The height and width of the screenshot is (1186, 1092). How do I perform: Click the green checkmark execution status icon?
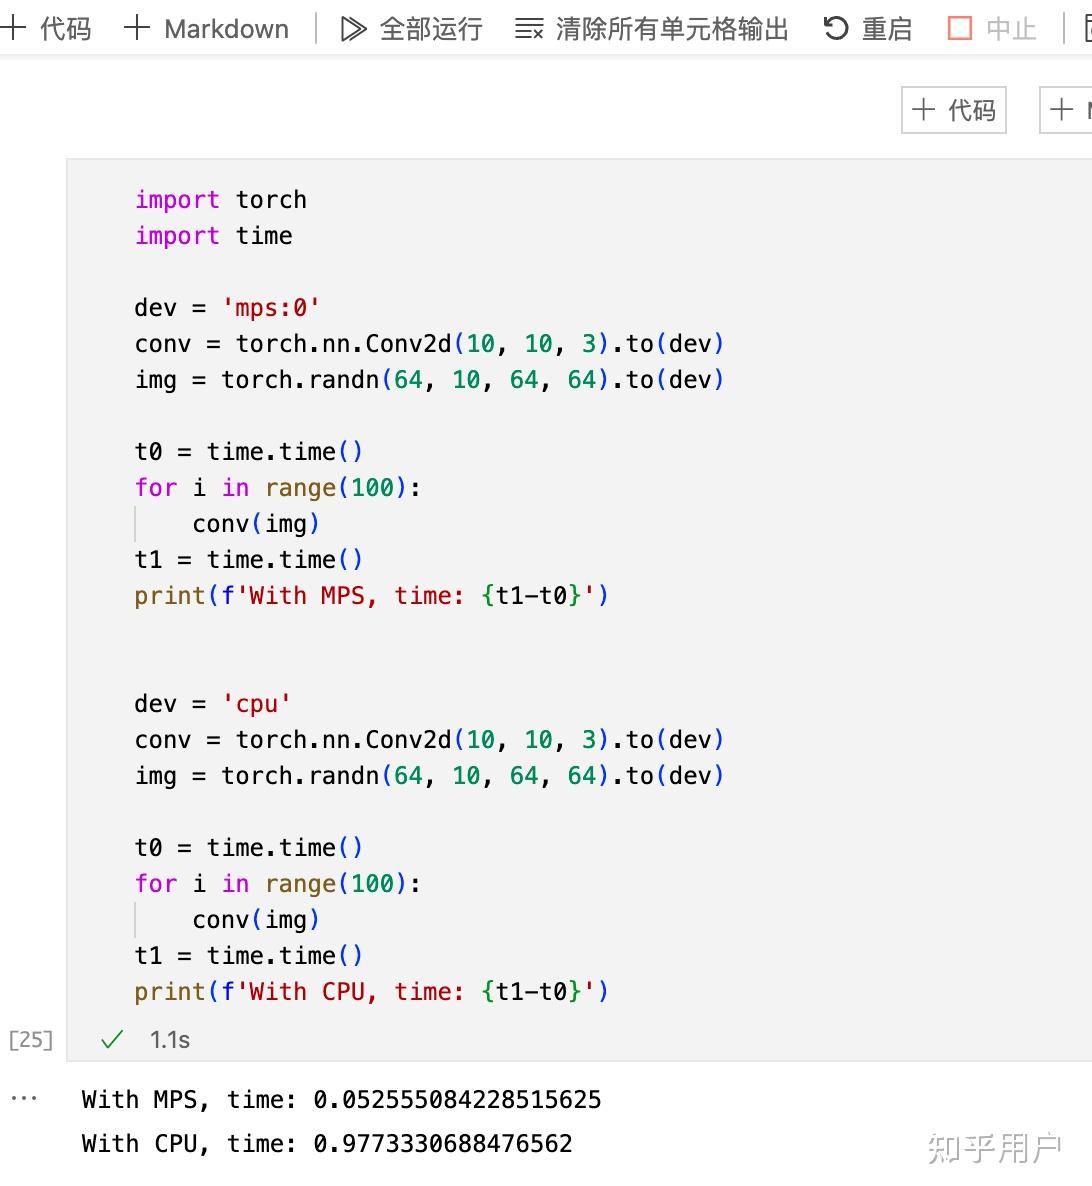[111, 1040]
